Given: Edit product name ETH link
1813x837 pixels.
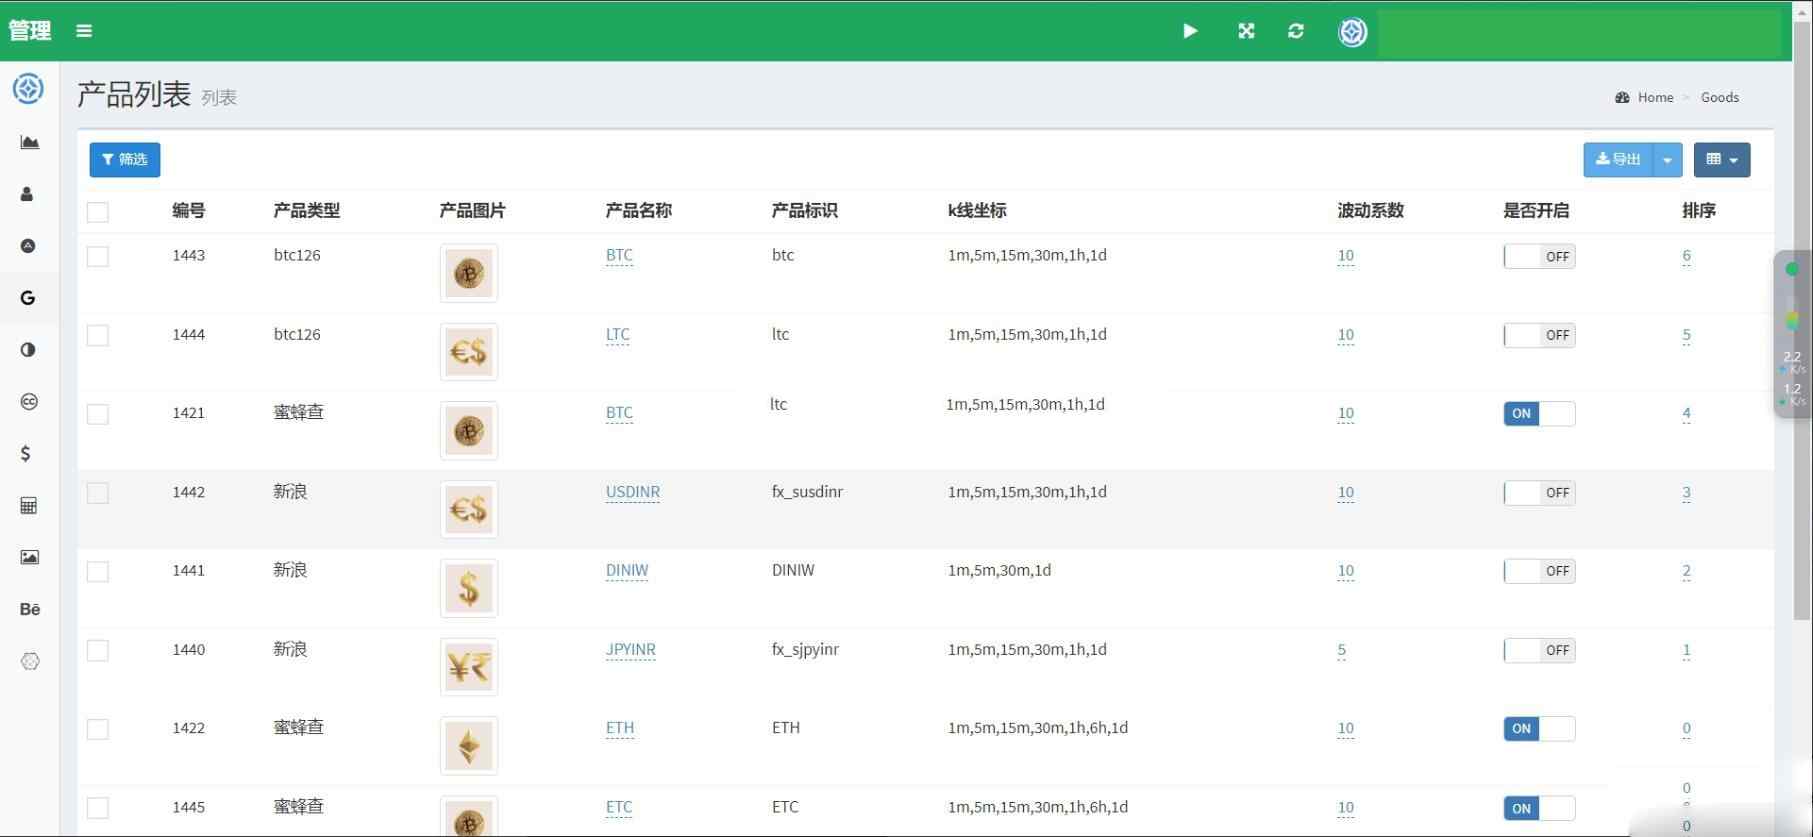Looking at the screenshot, I should [620, 728].
